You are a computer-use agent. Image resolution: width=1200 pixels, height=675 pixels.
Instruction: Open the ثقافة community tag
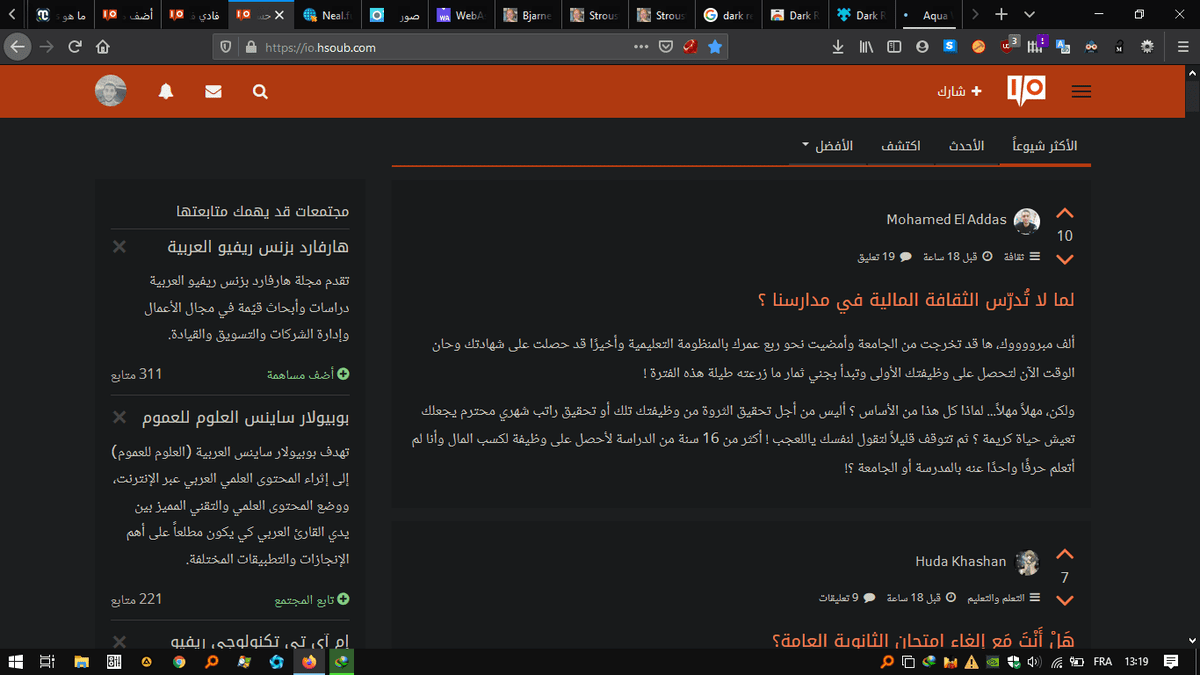tap(1022, 257)
